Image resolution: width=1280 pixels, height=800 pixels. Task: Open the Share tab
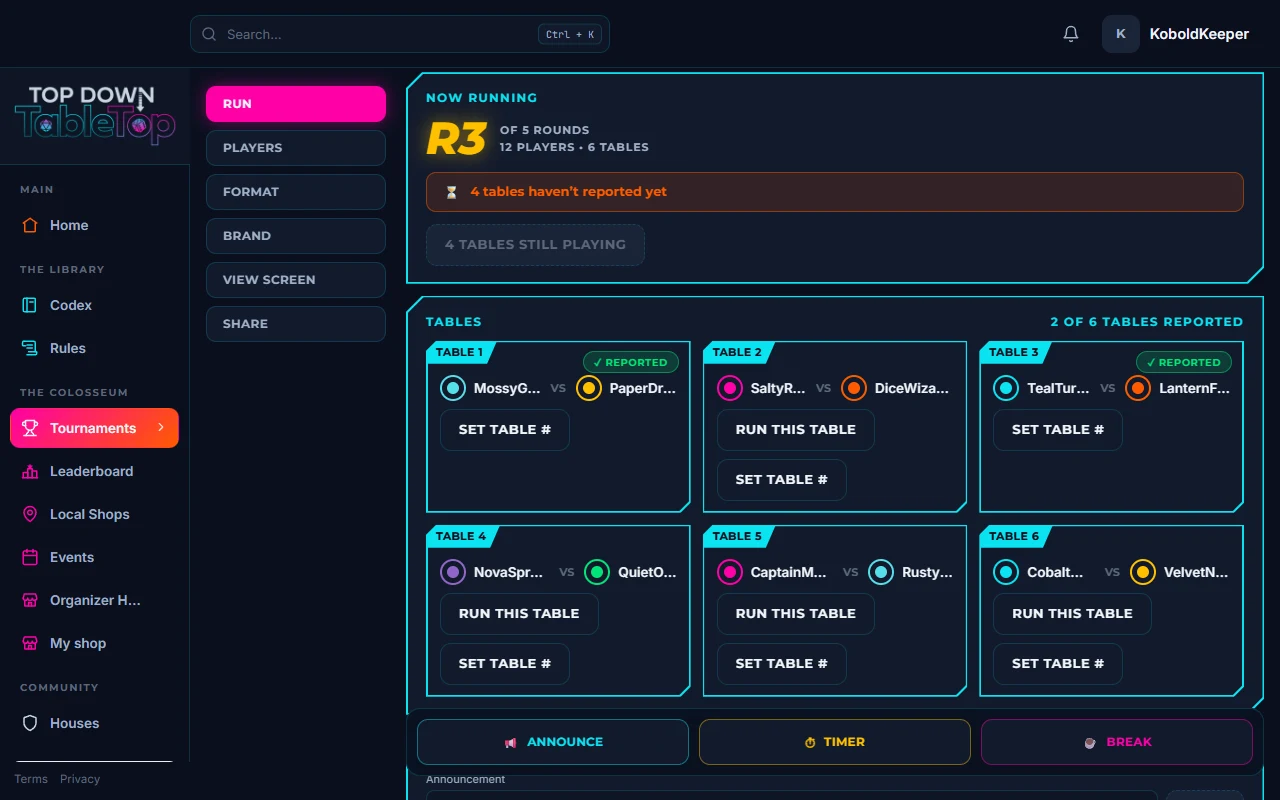click(x=296, y=324)
